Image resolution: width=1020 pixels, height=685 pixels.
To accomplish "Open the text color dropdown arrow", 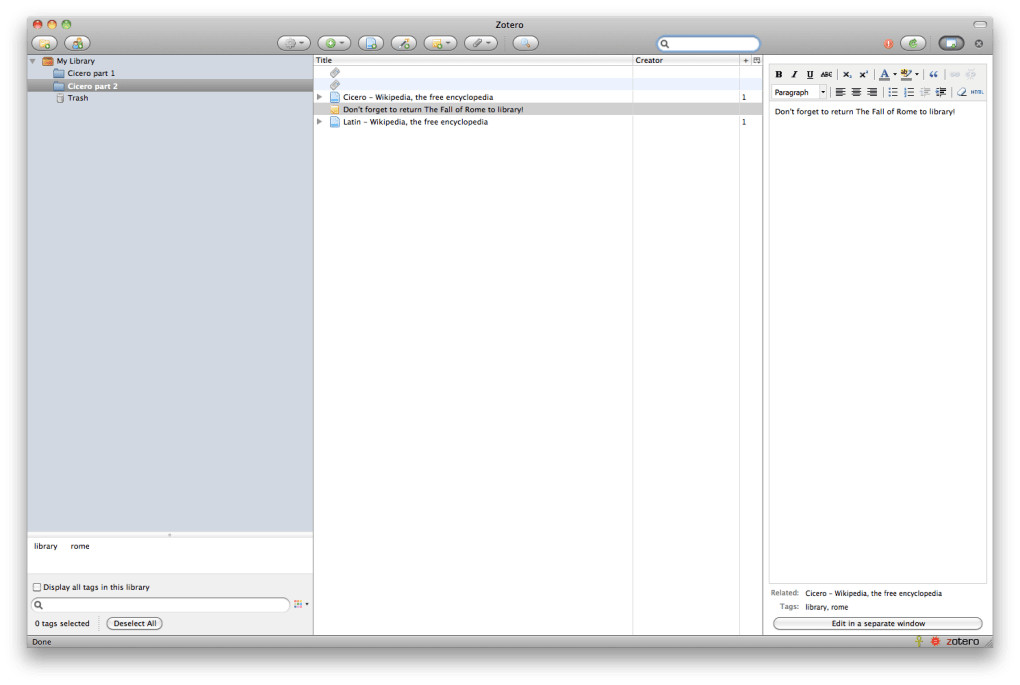I will coord(895,75).
